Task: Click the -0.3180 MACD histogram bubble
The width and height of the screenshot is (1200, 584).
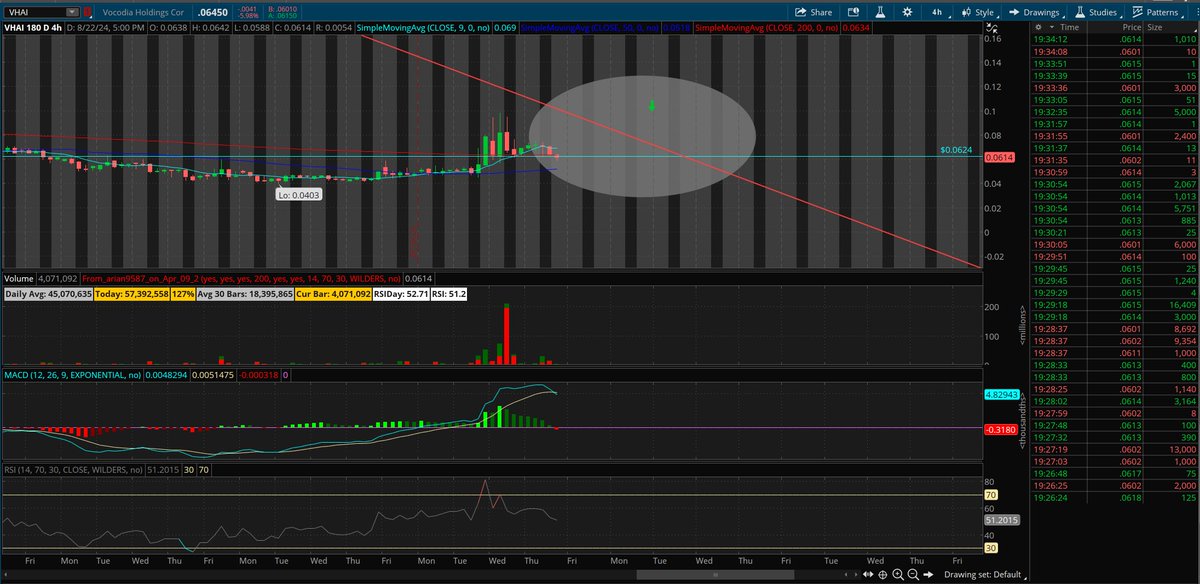Action: (1001, 428)
